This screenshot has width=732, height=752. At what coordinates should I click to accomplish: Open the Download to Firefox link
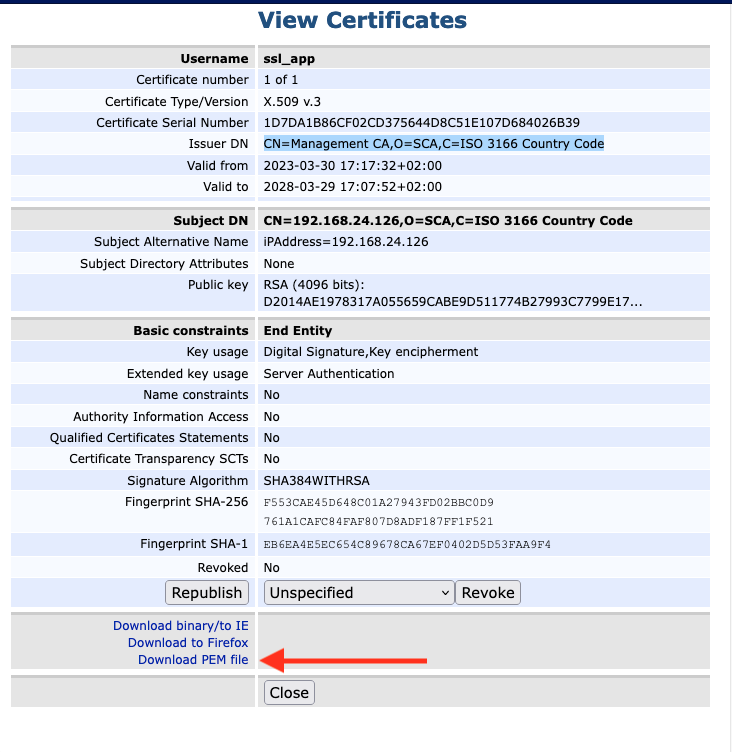[x=188, y=643]
